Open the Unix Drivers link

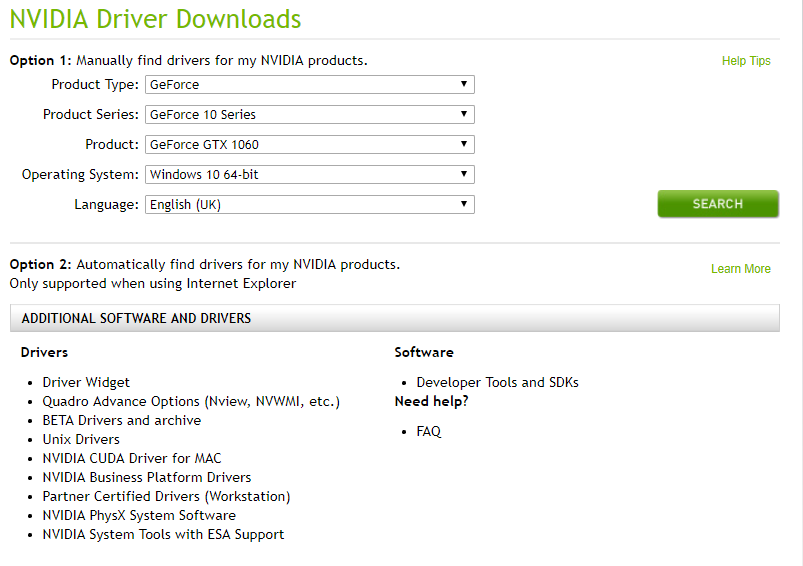tap(81, 439)
